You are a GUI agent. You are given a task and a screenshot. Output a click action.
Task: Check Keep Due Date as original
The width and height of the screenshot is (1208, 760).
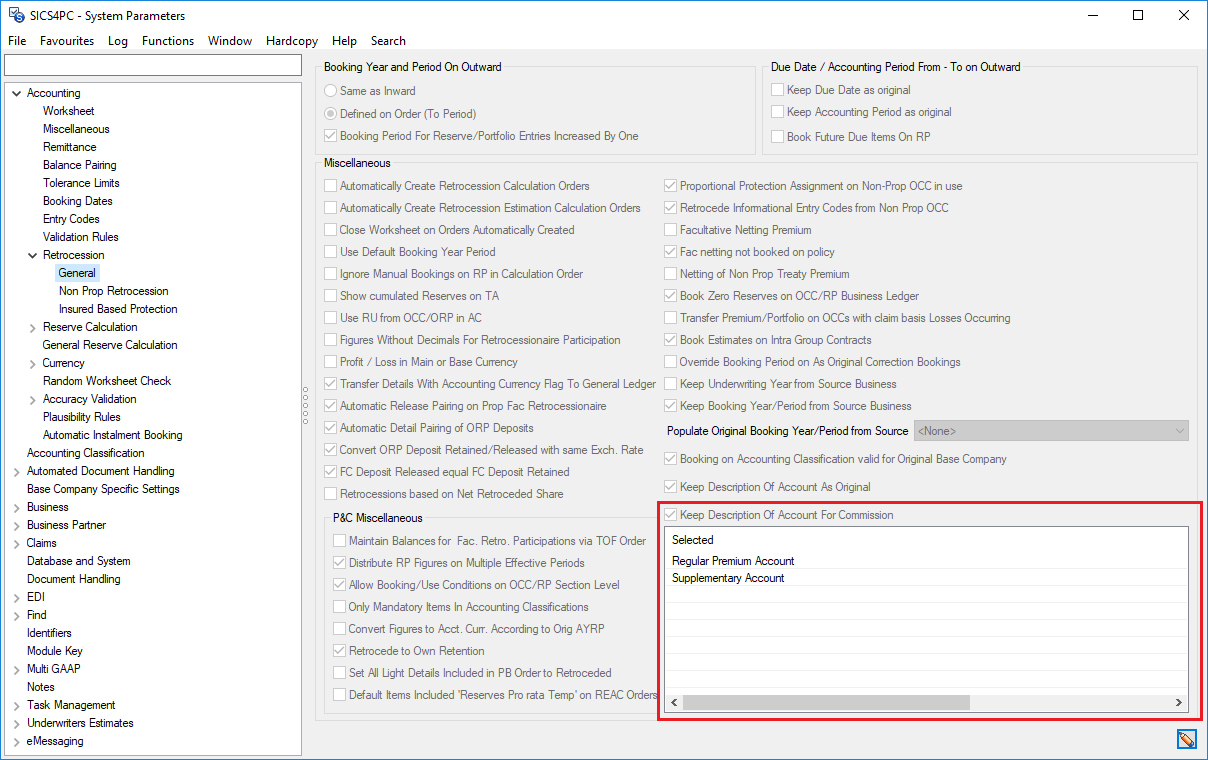pyautogui.click(x=778, y=90)
